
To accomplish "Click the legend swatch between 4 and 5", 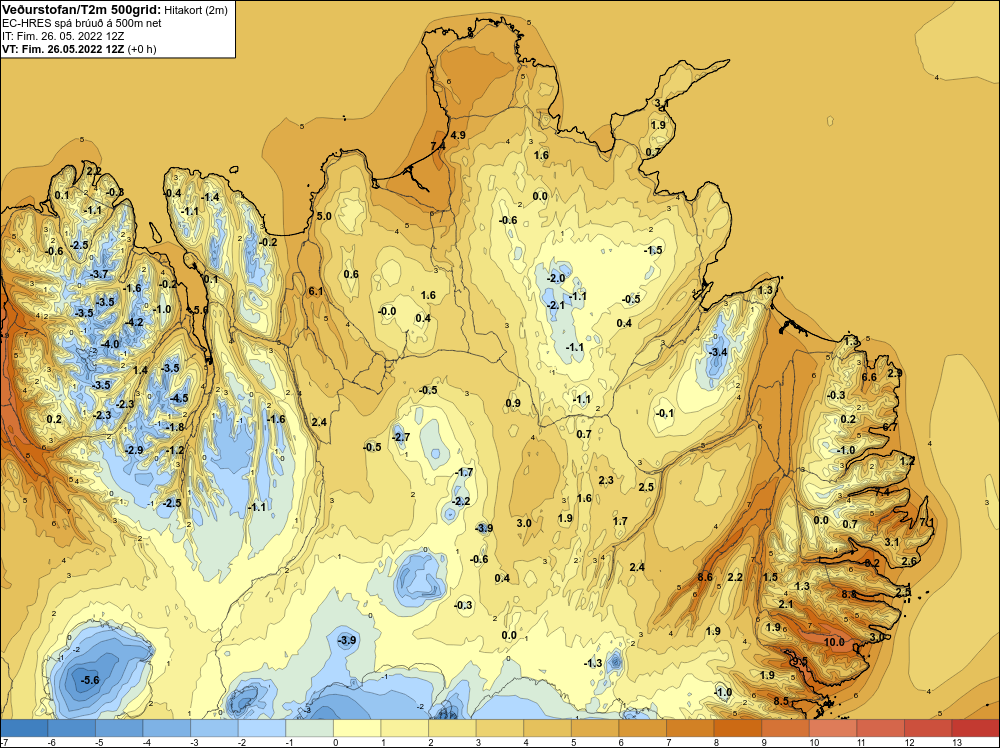I will 548,728.
